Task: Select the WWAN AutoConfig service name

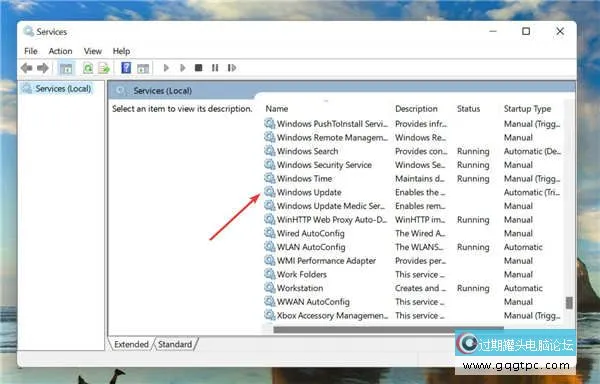Action: click(x=313, y=302)
